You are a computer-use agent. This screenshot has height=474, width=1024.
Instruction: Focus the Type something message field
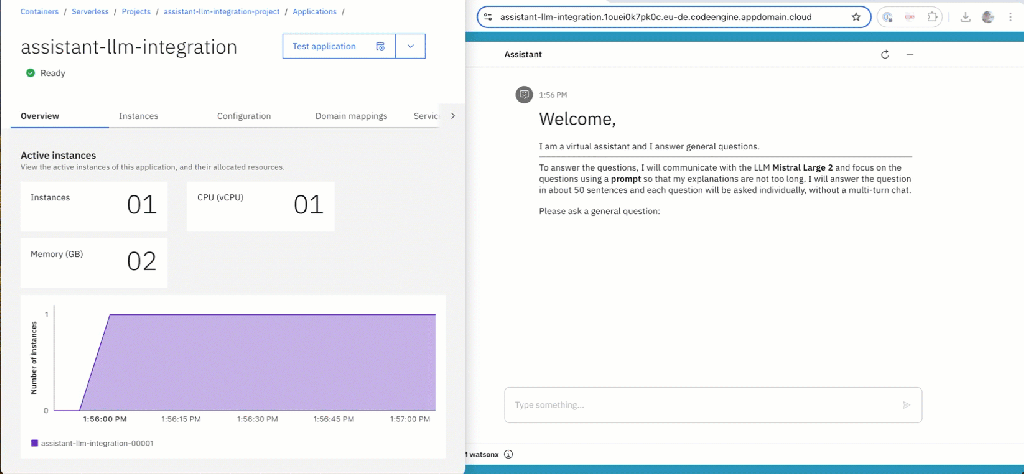pyautogui.click(x=700, y=405)
